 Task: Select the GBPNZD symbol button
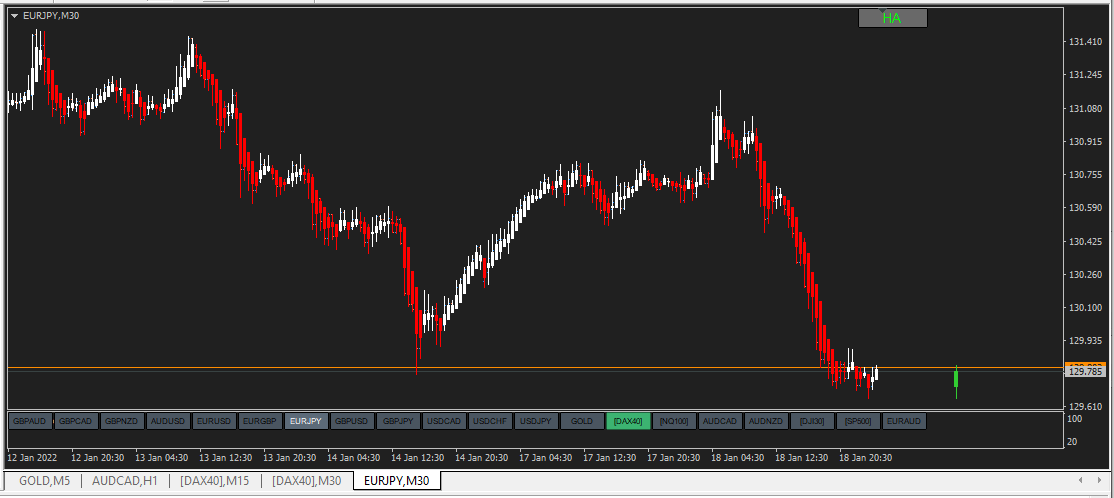coord(122,421)
